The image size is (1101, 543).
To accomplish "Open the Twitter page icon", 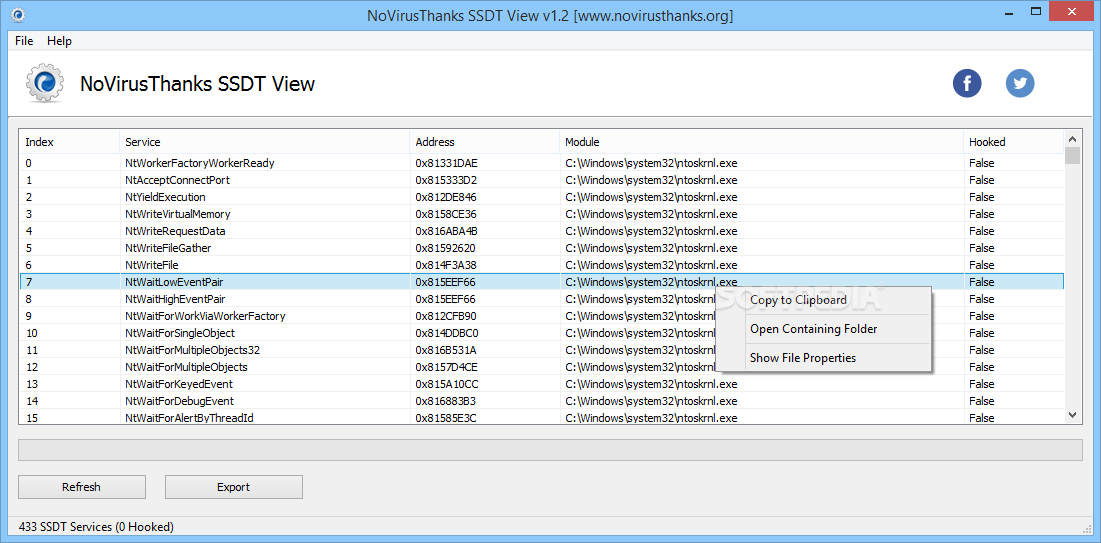I will pos(1020,84).
